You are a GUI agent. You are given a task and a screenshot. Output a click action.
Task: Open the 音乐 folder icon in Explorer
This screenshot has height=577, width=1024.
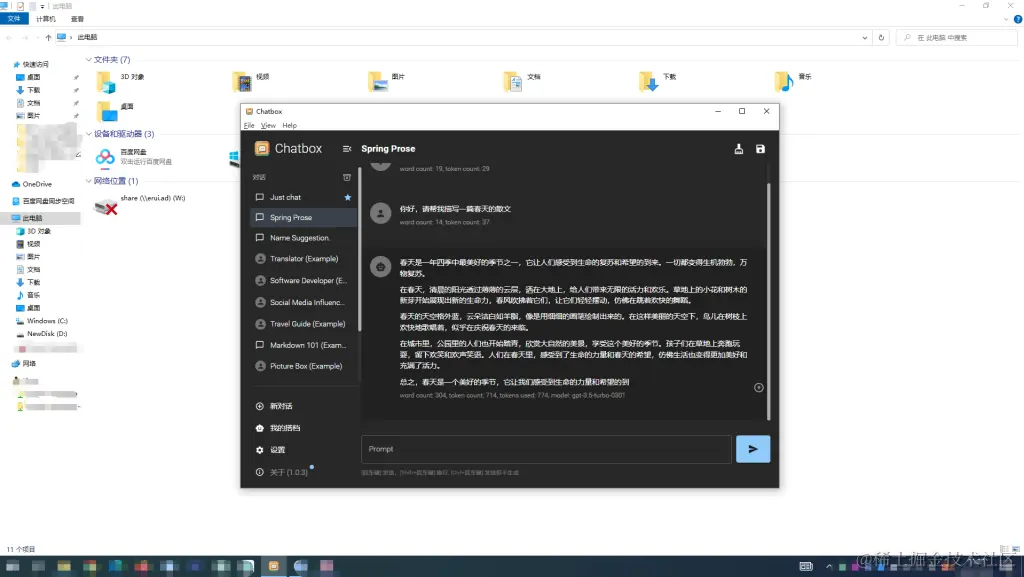click(784, 82)
